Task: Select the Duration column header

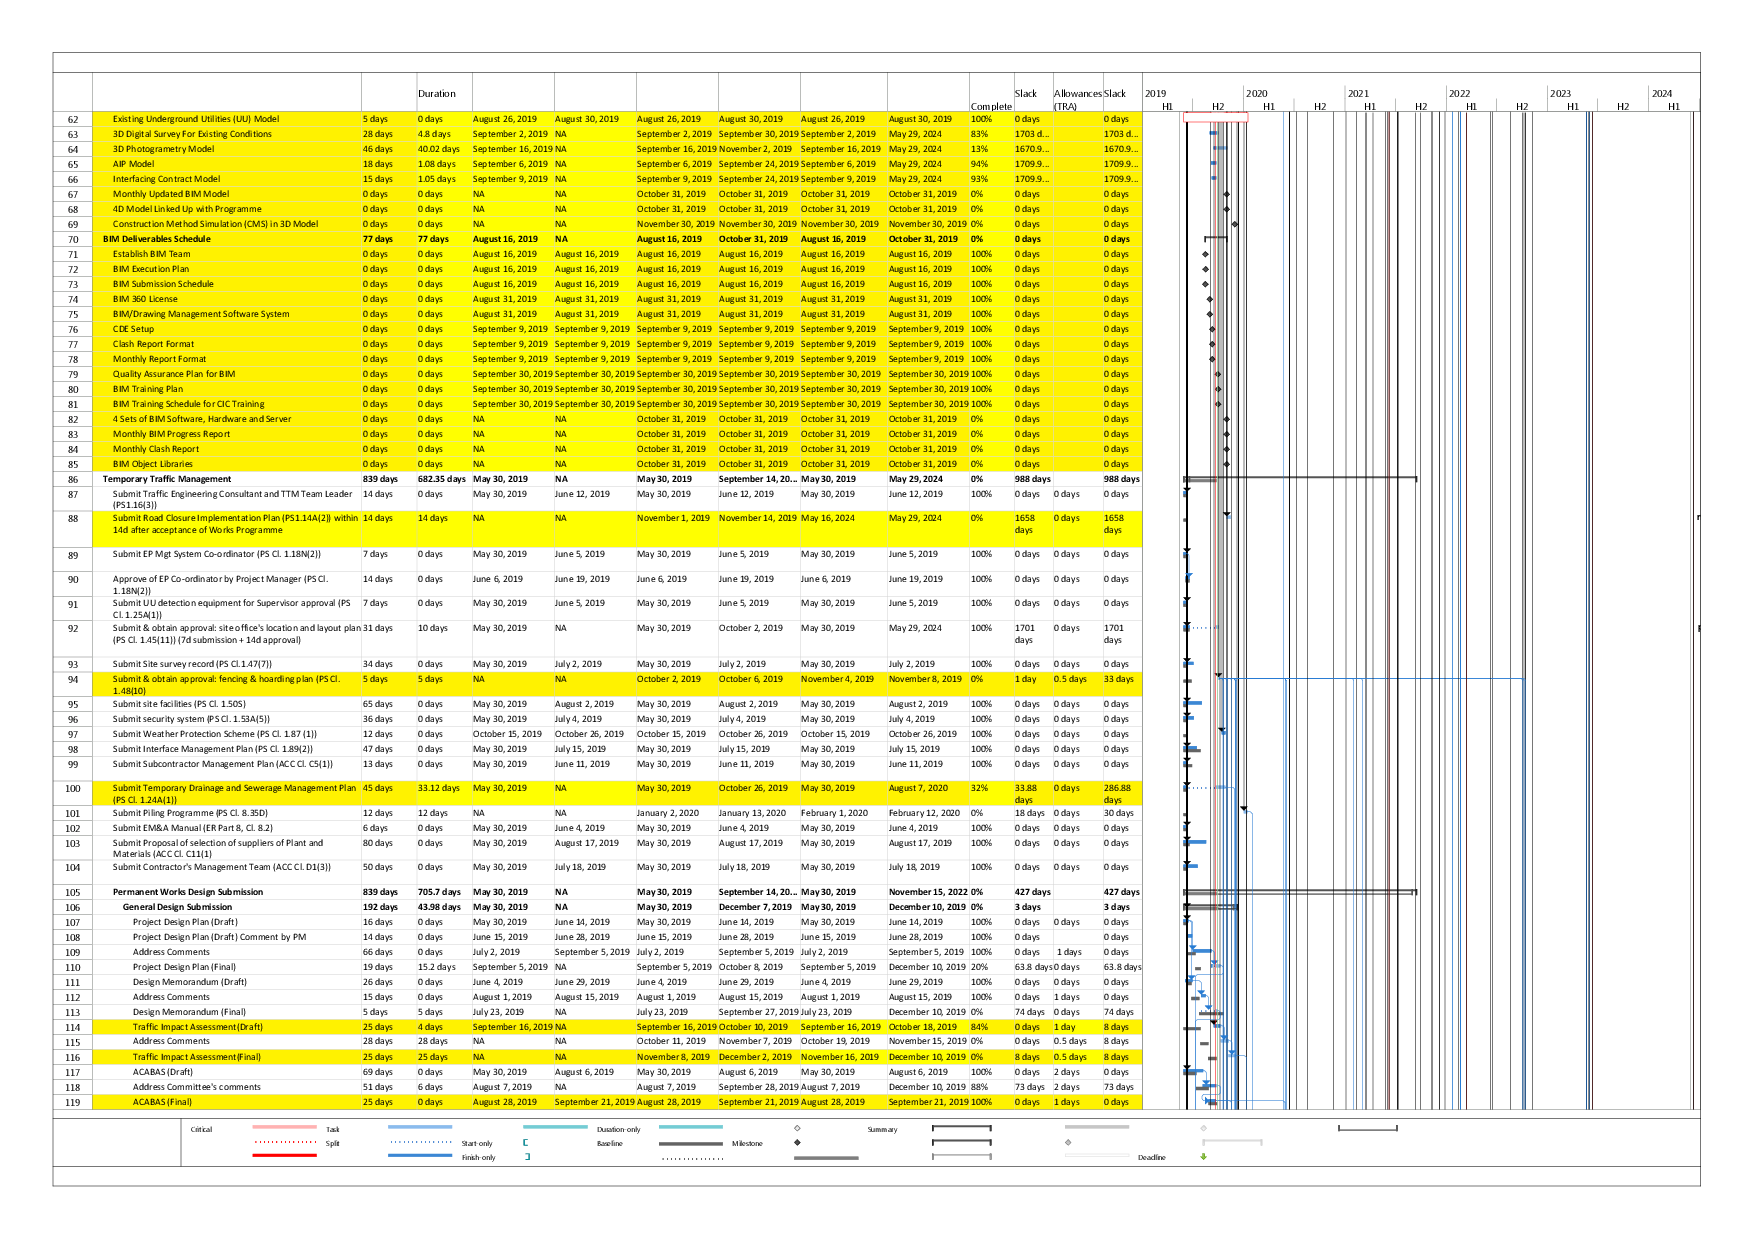Action: click(x=437, y=94)
